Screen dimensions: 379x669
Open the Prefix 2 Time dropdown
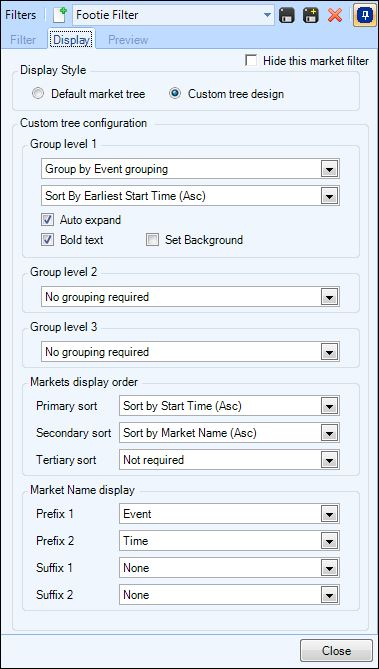click(229, 541)
